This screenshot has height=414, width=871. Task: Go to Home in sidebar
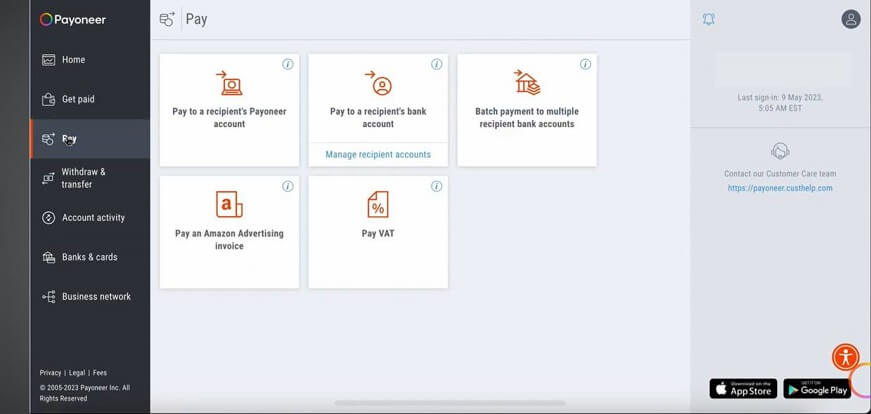[x=90, y=59]
